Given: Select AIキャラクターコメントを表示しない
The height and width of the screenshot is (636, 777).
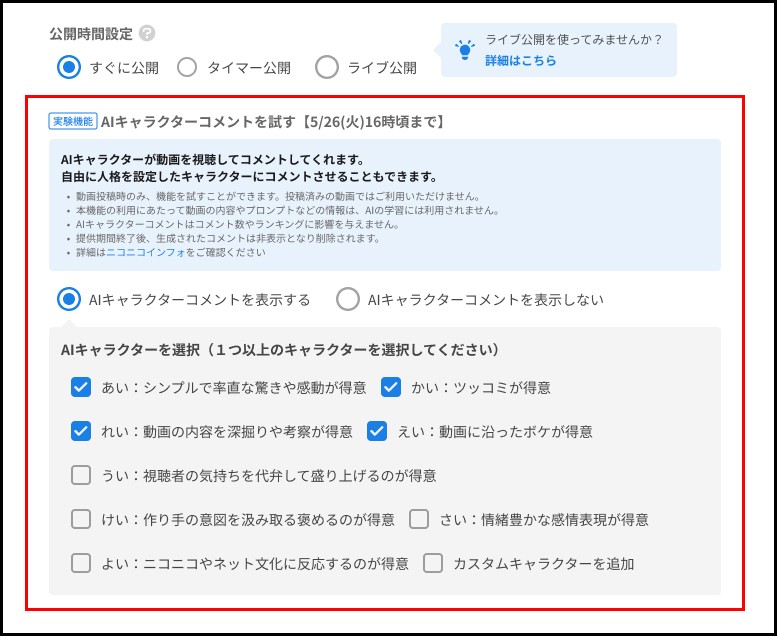Looking at the screenshot, I should click(347, 299).
